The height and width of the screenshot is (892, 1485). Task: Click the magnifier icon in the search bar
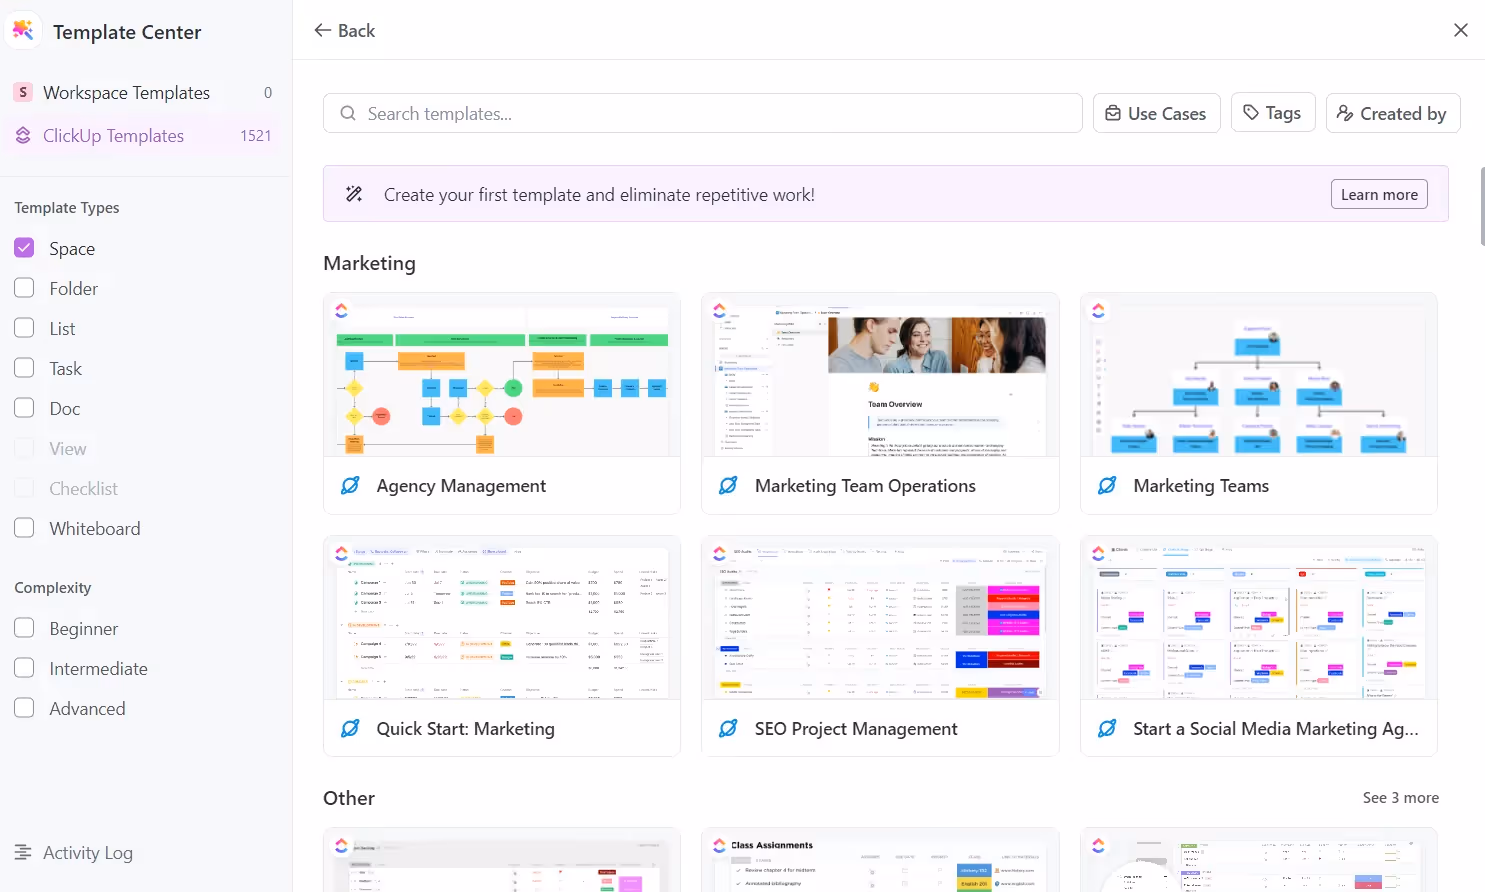[346, 113]
